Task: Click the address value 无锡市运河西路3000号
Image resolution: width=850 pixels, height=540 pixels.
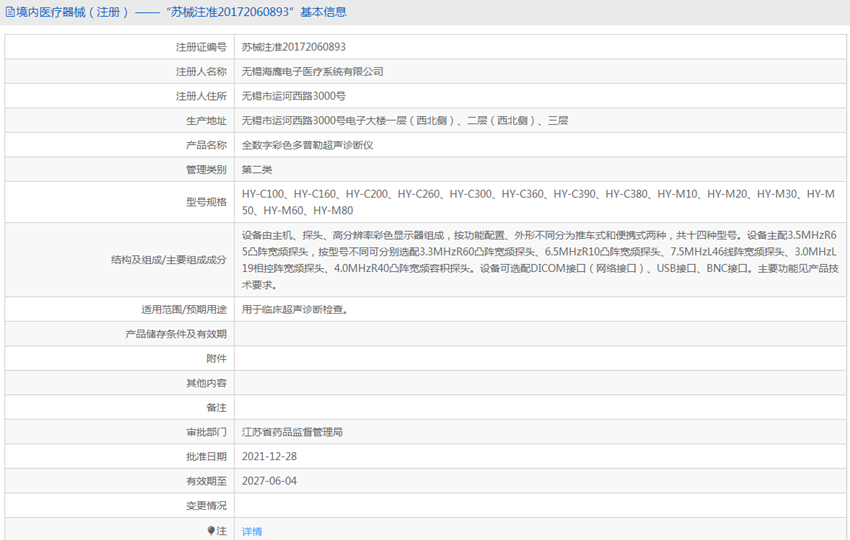Action: pos(293,96)
